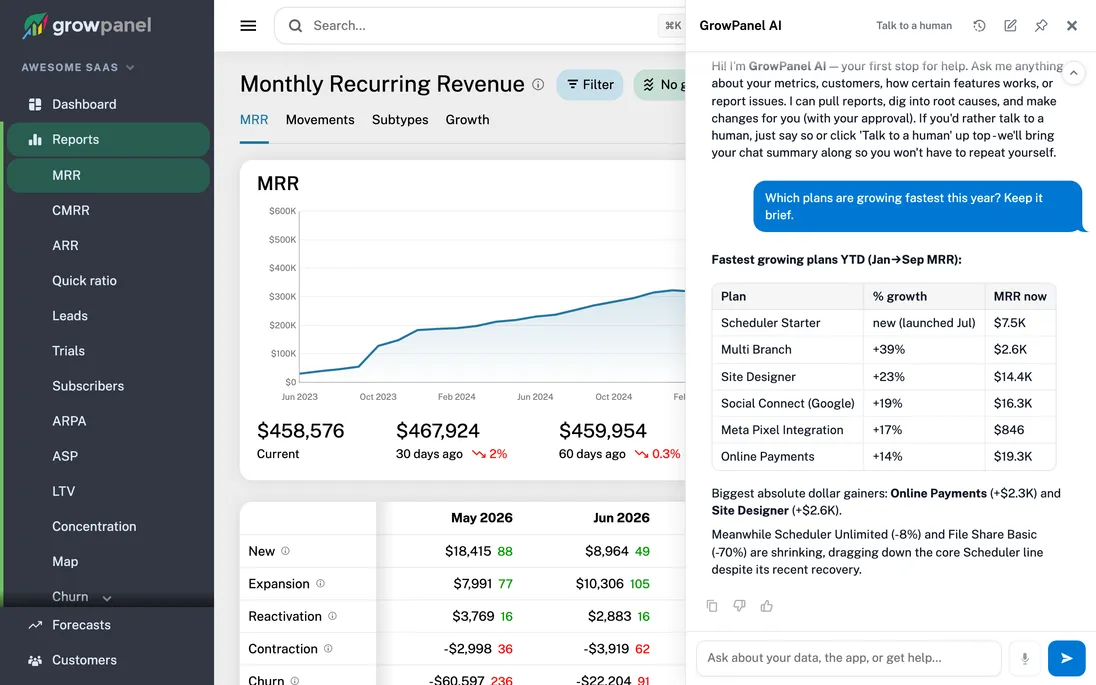This screenshot has width=1096, height=685.
Task: Click the $10,306 Expansion value for Jun 2026
Action: (x=599, y=583)
